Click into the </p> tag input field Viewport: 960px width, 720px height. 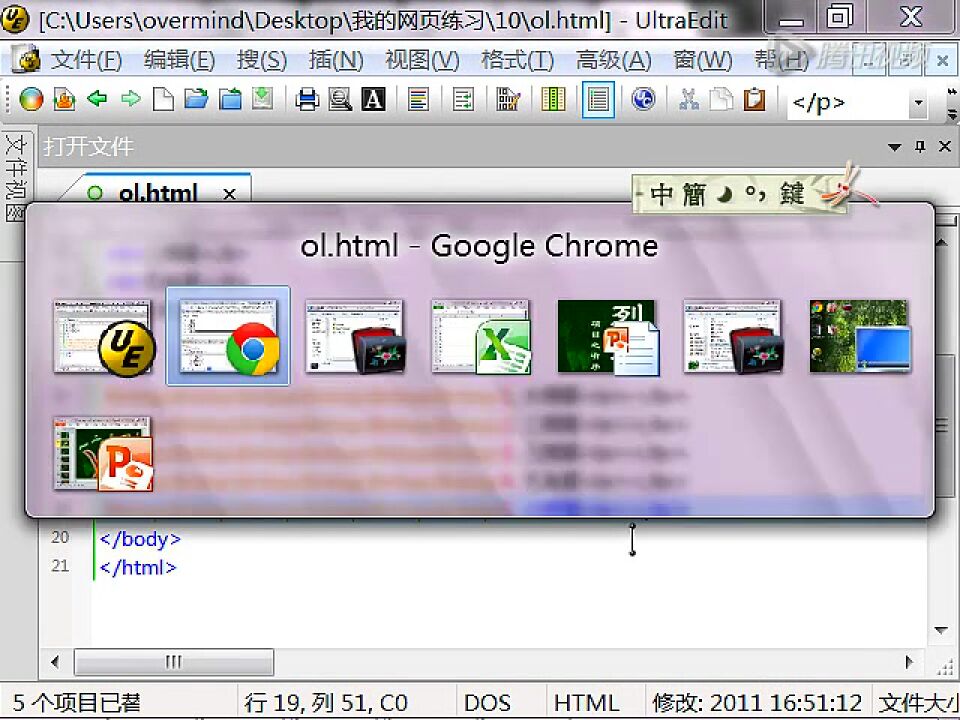(848, 102)
